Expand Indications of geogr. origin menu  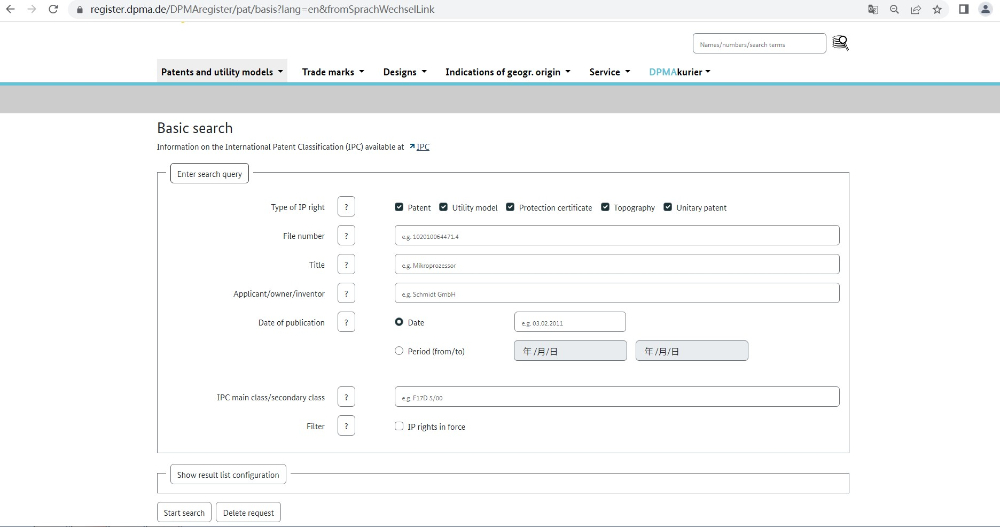pyautogui.click(x=507, y=72)
